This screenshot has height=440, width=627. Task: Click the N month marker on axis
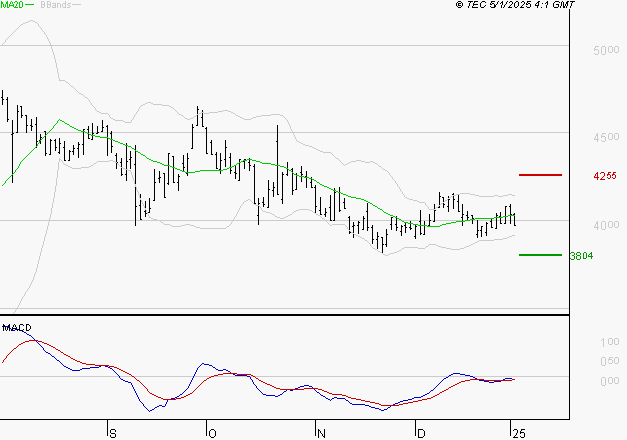coord(321,434)
